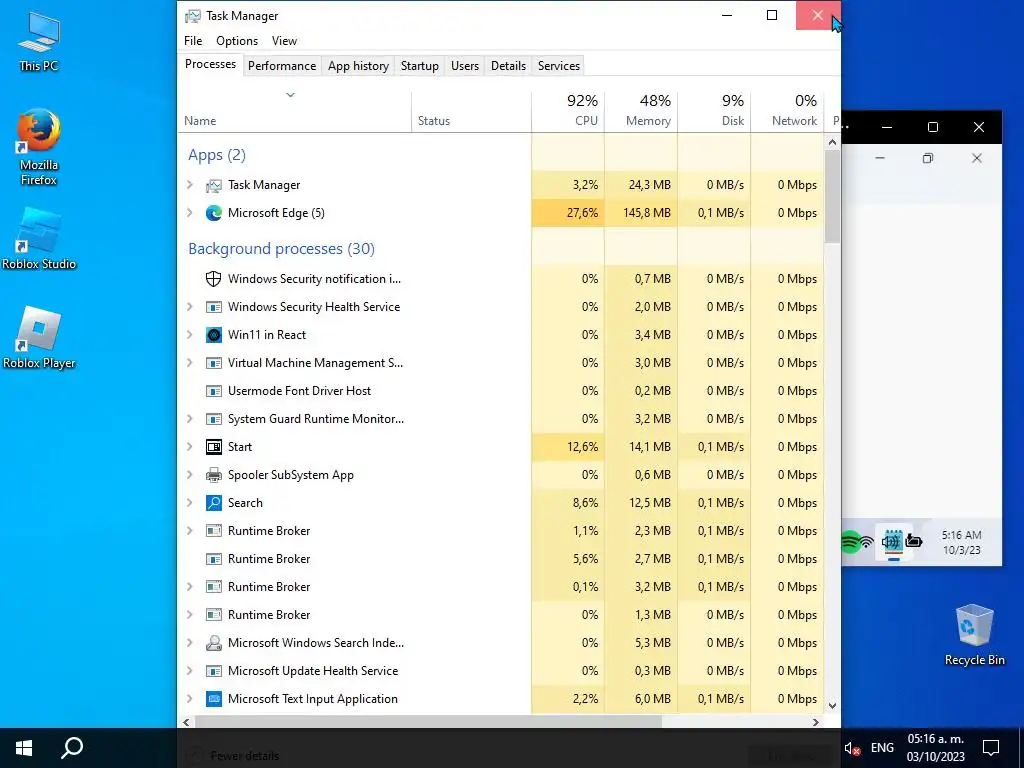The image size is (1024, 768).
Task: Click the Microsoft Update Health Service icon
Action: click(x=214, y=671)
